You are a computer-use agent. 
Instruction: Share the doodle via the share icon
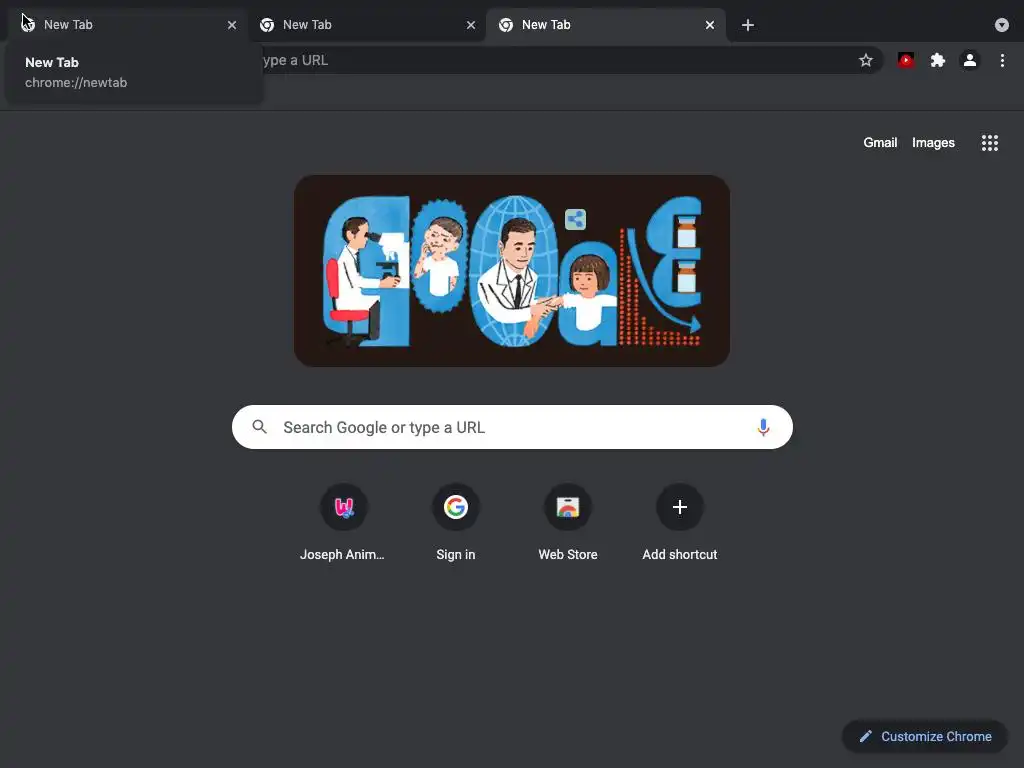pyautogui.click(x=575, y=219)
